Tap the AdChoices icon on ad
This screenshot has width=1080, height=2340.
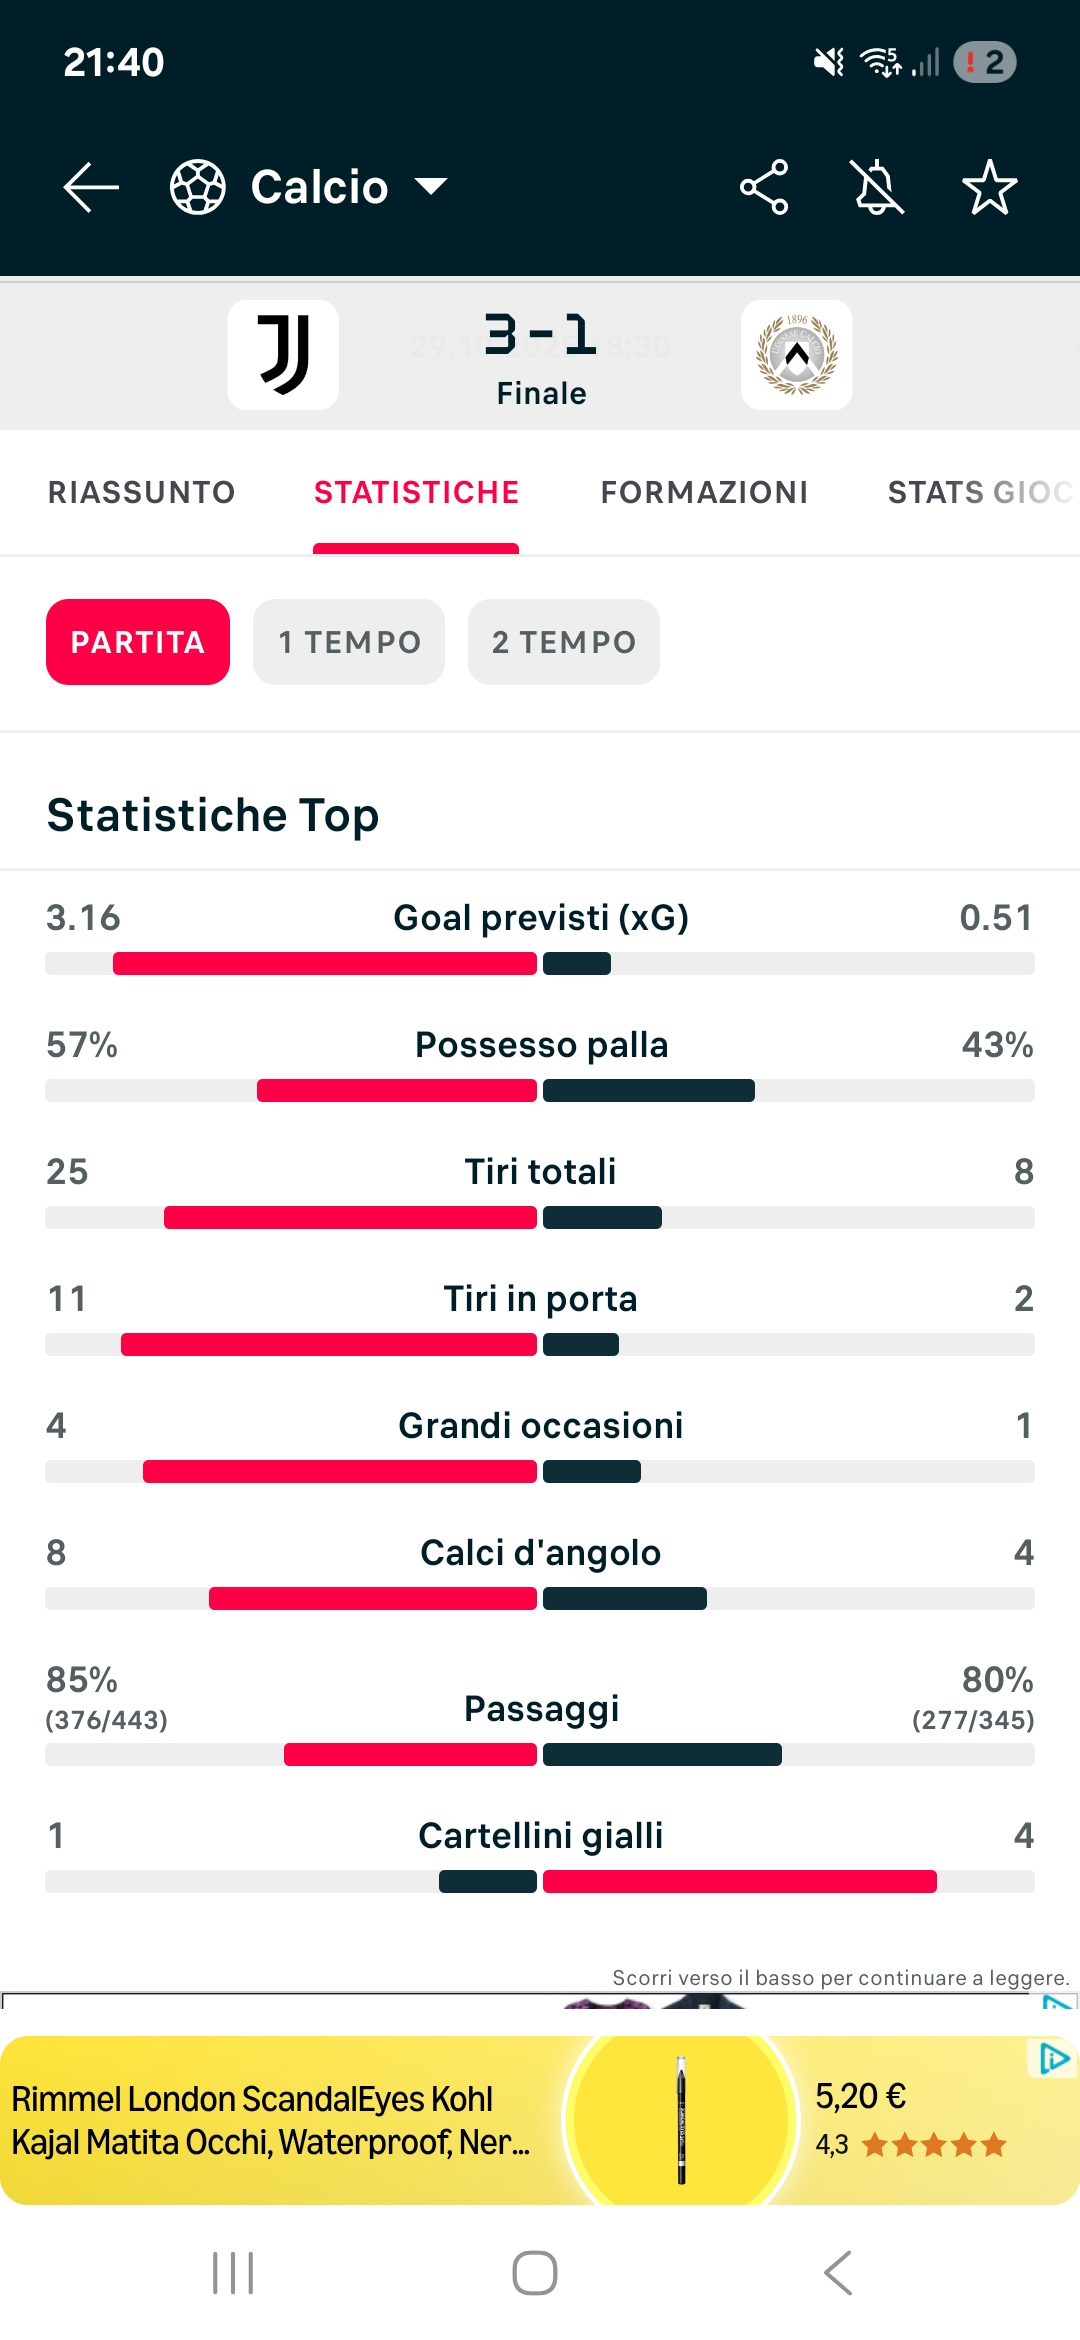[x=1054, y=2059]
